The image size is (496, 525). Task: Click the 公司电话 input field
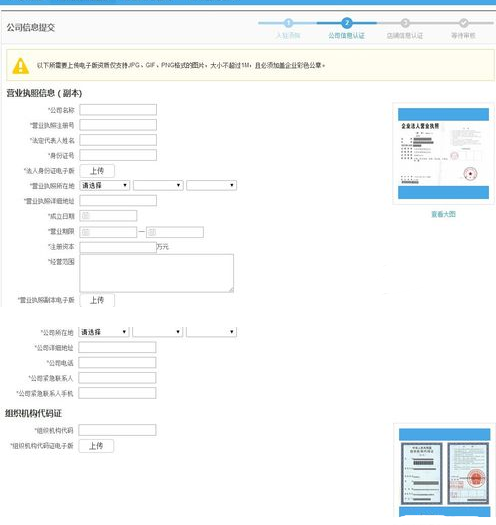[x=117, y=363]
